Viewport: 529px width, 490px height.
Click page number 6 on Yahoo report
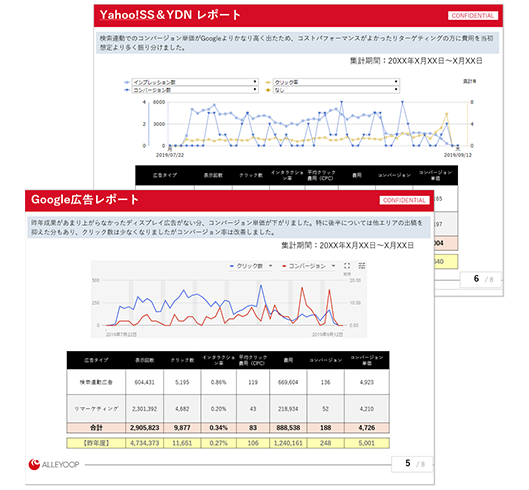(476, 279)
